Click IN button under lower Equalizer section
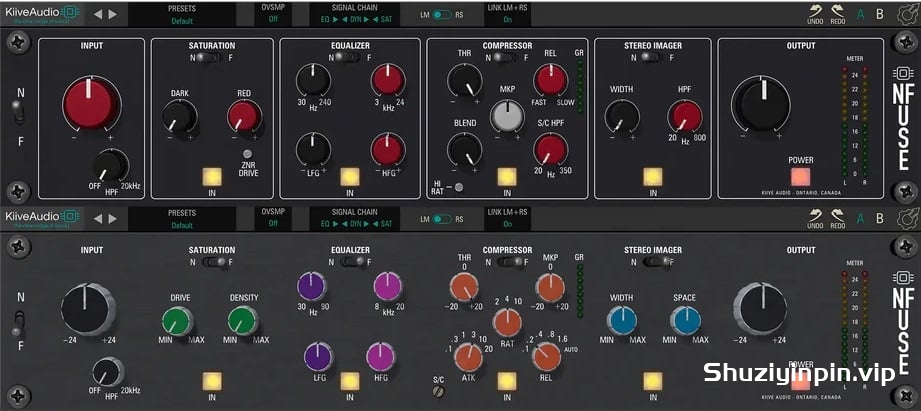921x411 pixels. click(350, 381)
